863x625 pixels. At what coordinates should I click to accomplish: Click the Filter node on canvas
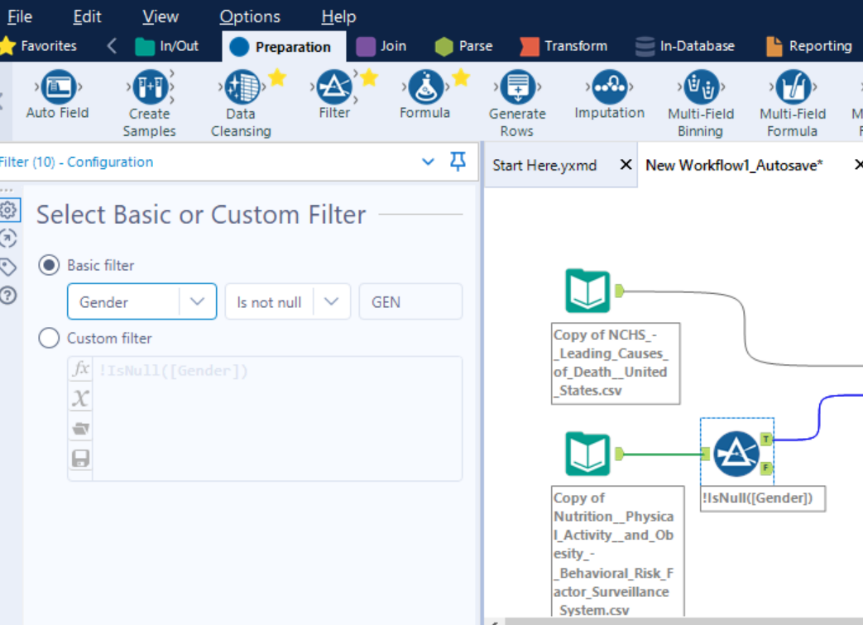[736, 453]
